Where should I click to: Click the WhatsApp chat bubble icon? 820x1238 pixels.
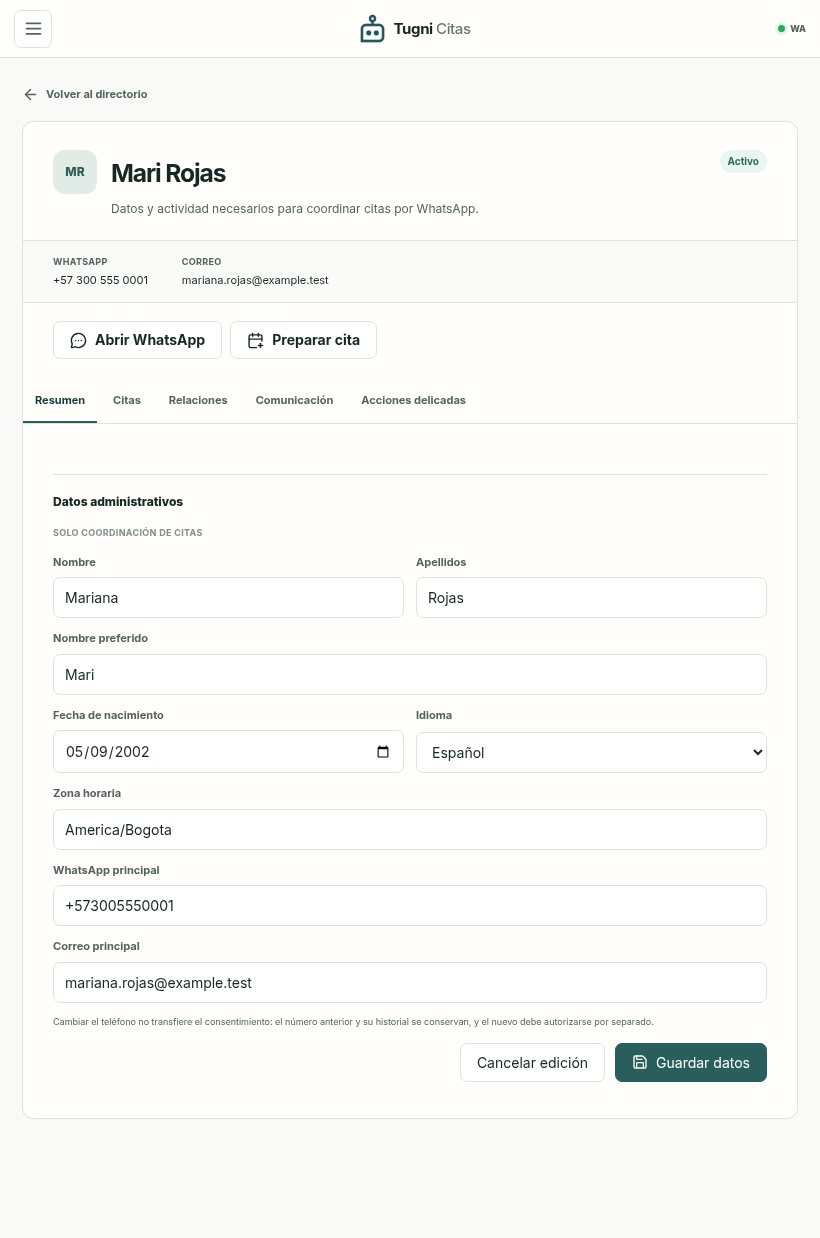point(78,340)
